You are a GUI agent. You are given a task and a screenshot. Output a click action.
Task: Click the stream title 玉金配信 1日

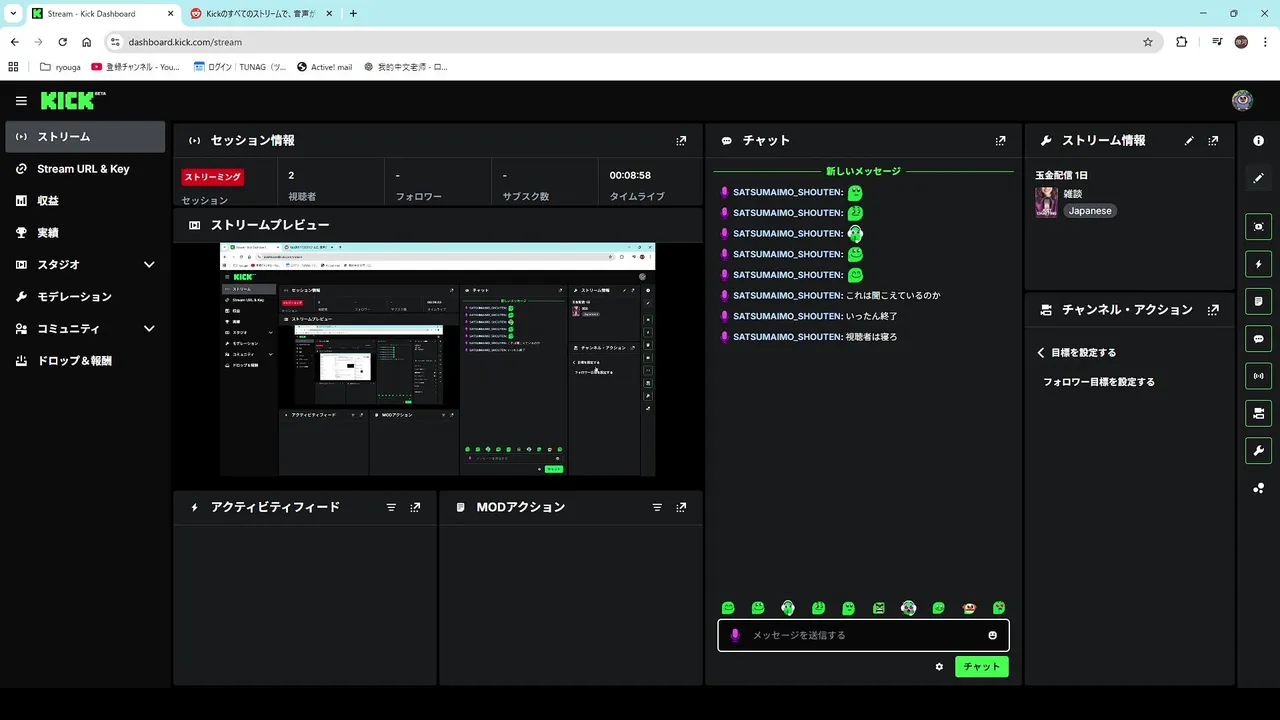point(1061,175)
